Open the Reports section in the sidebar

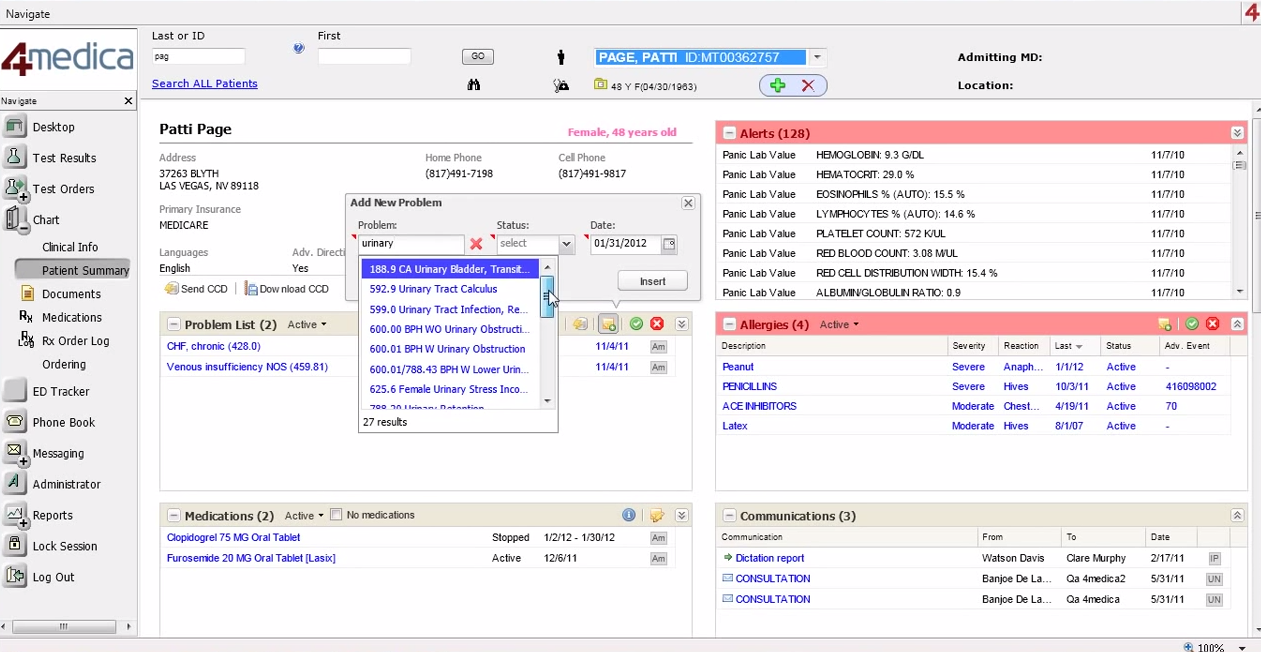pos(52,515)
